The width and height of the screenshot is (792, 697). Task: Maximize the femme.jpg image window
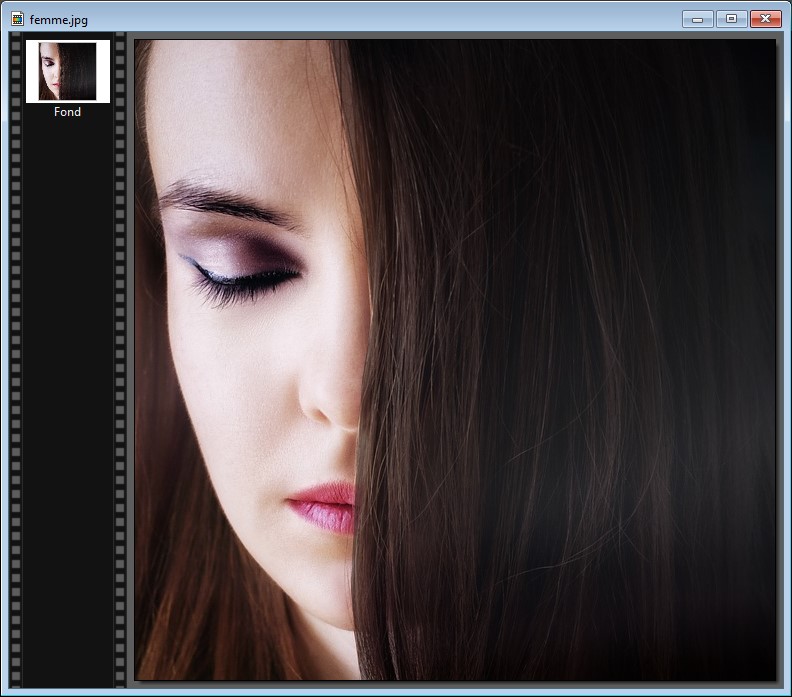click(x=731, y=19)
